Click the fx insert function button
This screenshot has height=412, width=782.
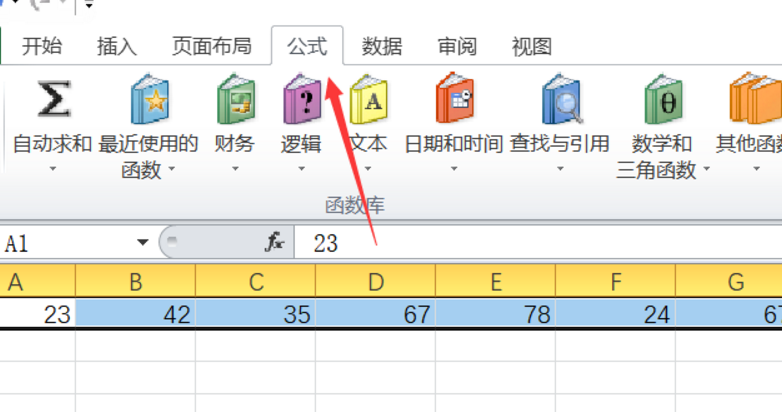point(275,242)
